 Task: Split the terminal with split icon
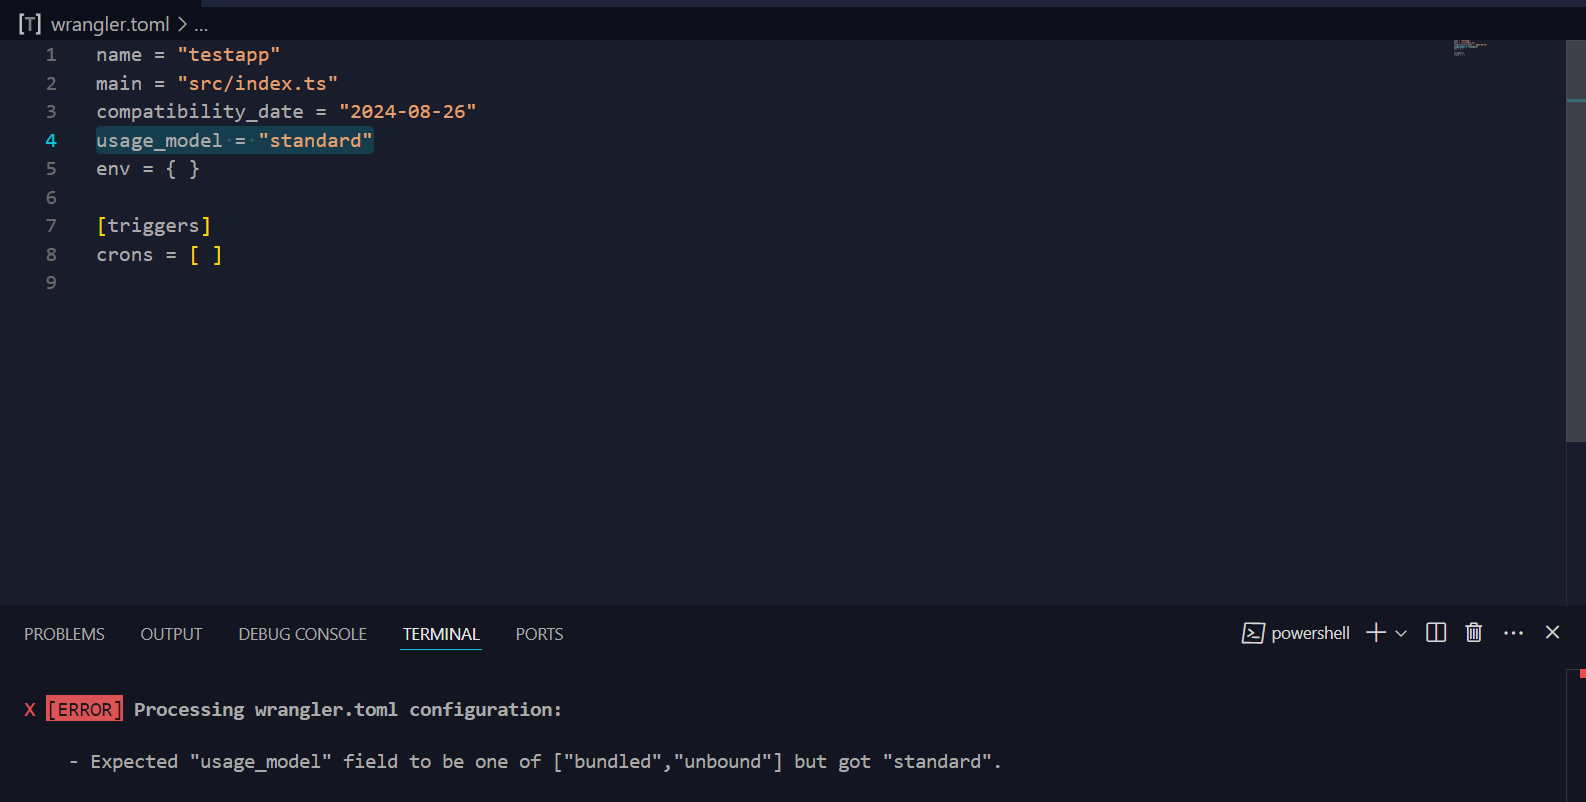[1436, 633]
